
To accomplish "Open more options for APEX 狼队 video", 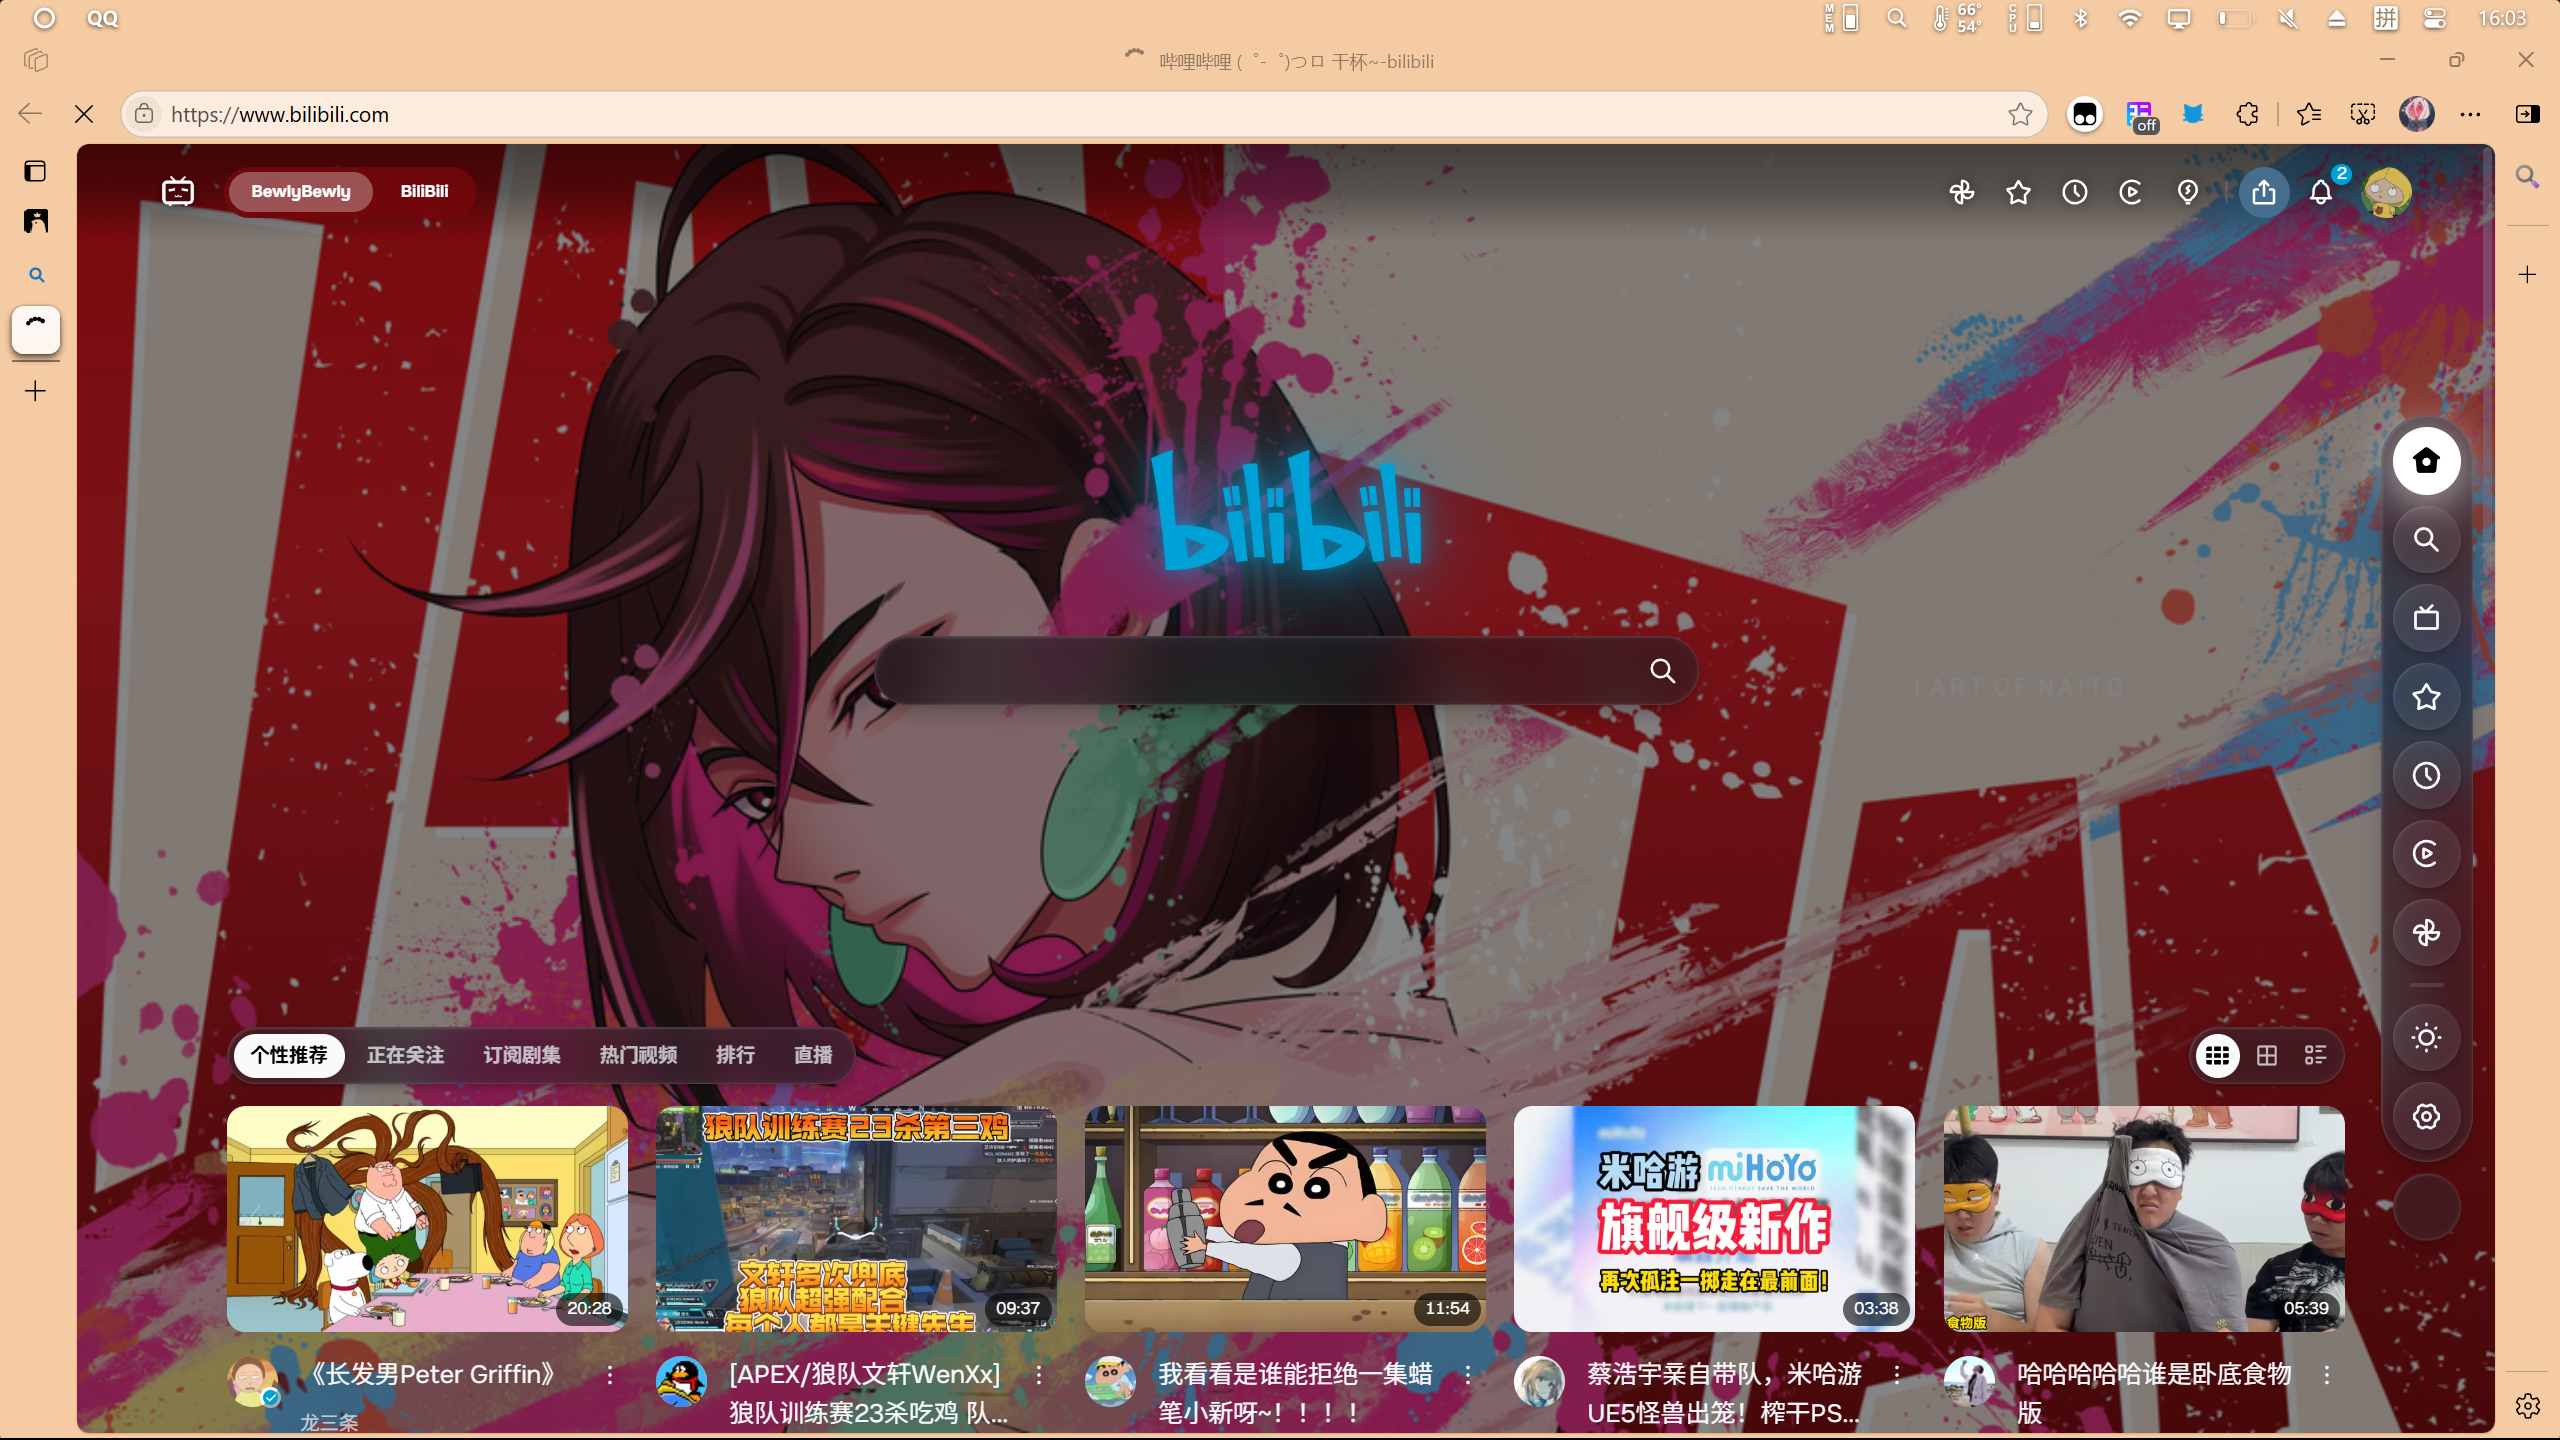I will click(1038, 1376).
